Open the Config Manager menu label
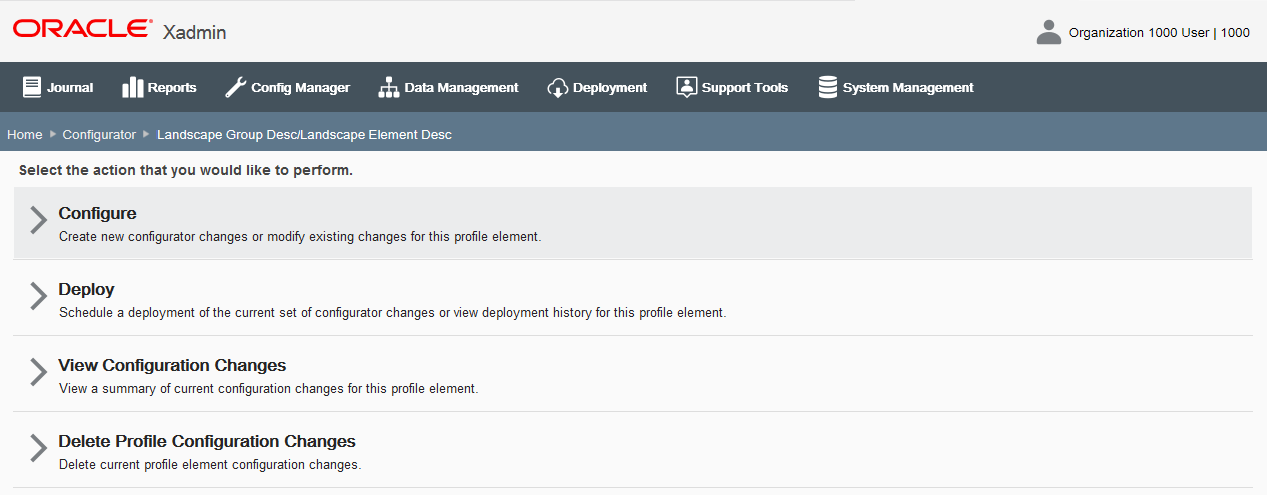Screen dimensions: 1267x495 point(300,88)
